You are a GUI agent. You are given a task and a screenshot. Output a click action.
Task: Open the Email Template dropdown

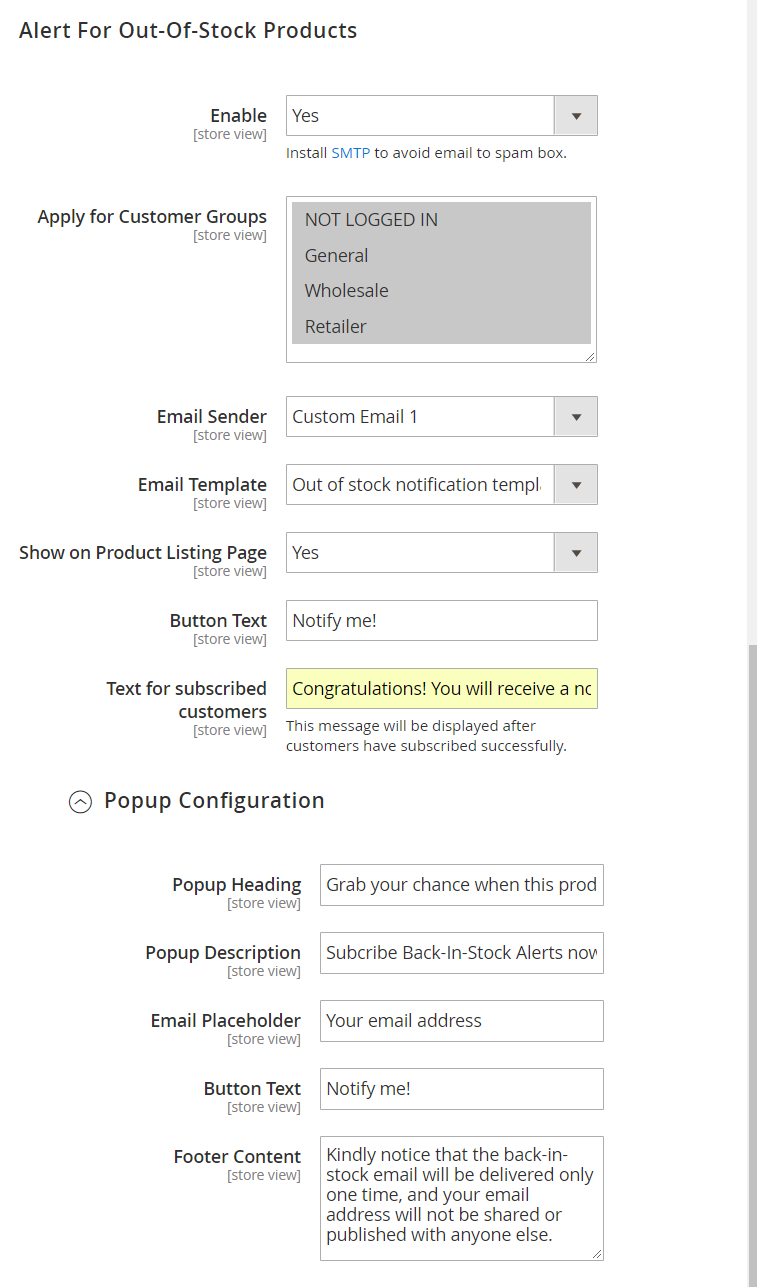point(441,485)
